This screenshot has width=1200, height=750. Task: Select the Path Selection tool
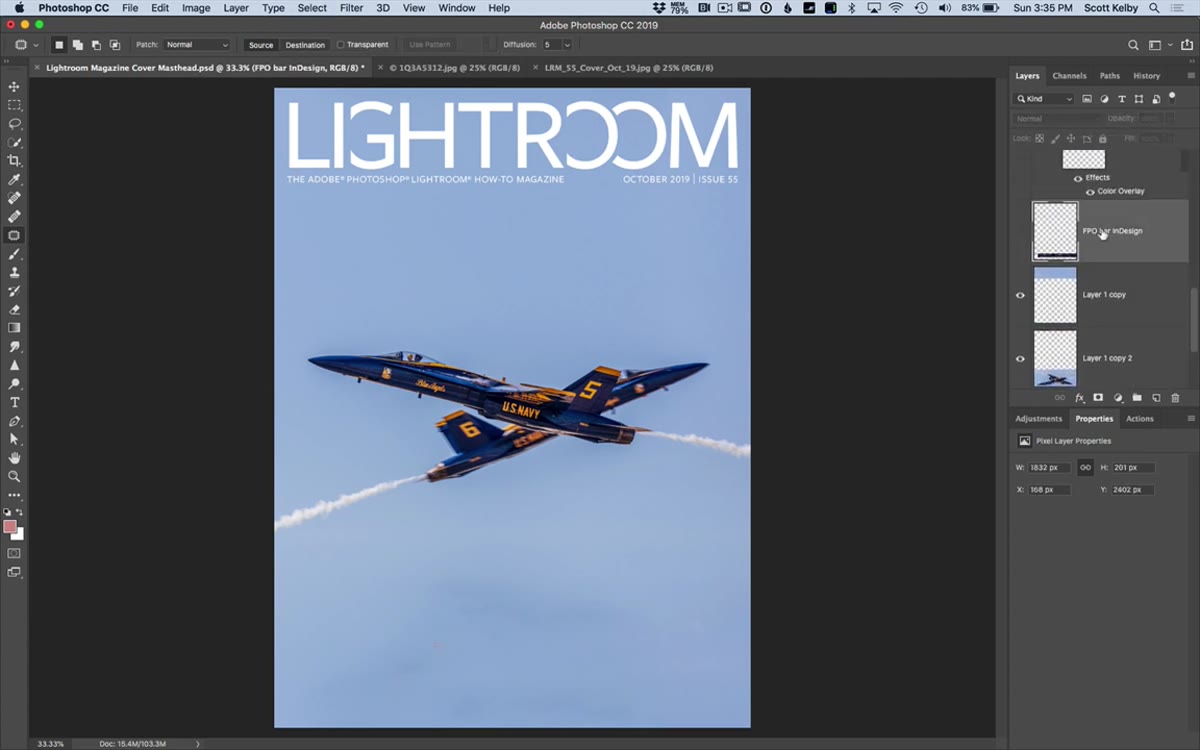click(x=14, y=439)
